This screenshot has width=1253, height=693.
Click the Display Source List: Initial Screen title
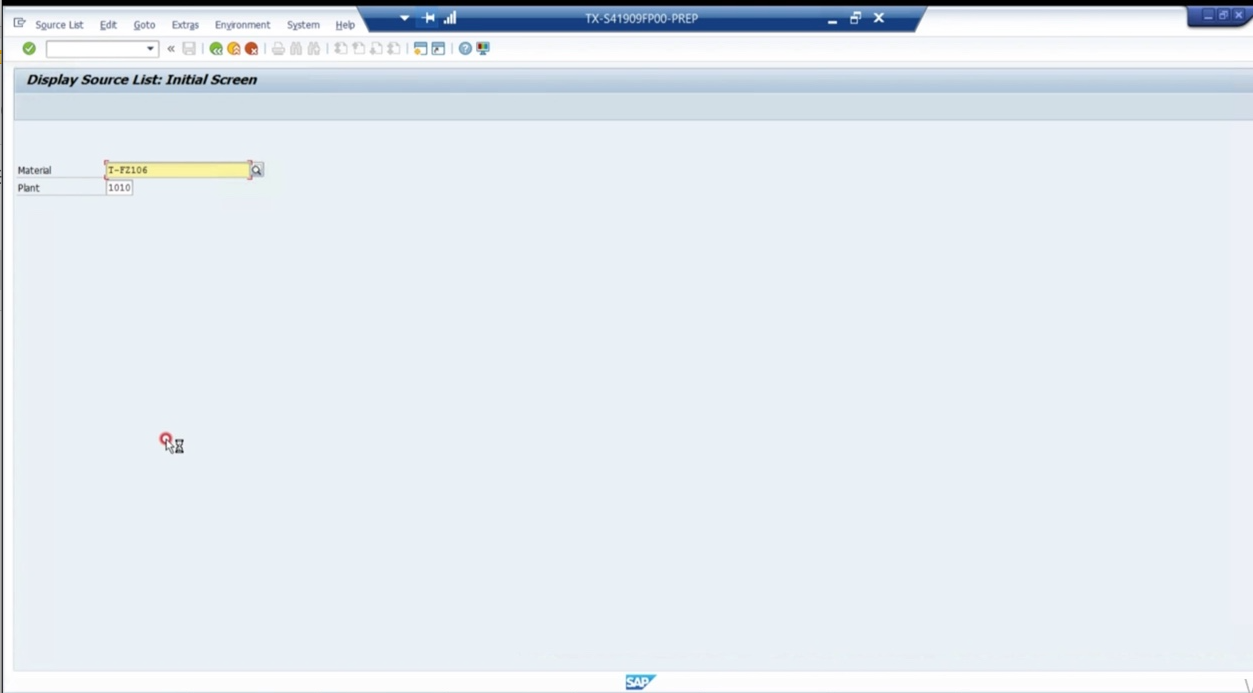pos(142,80)
